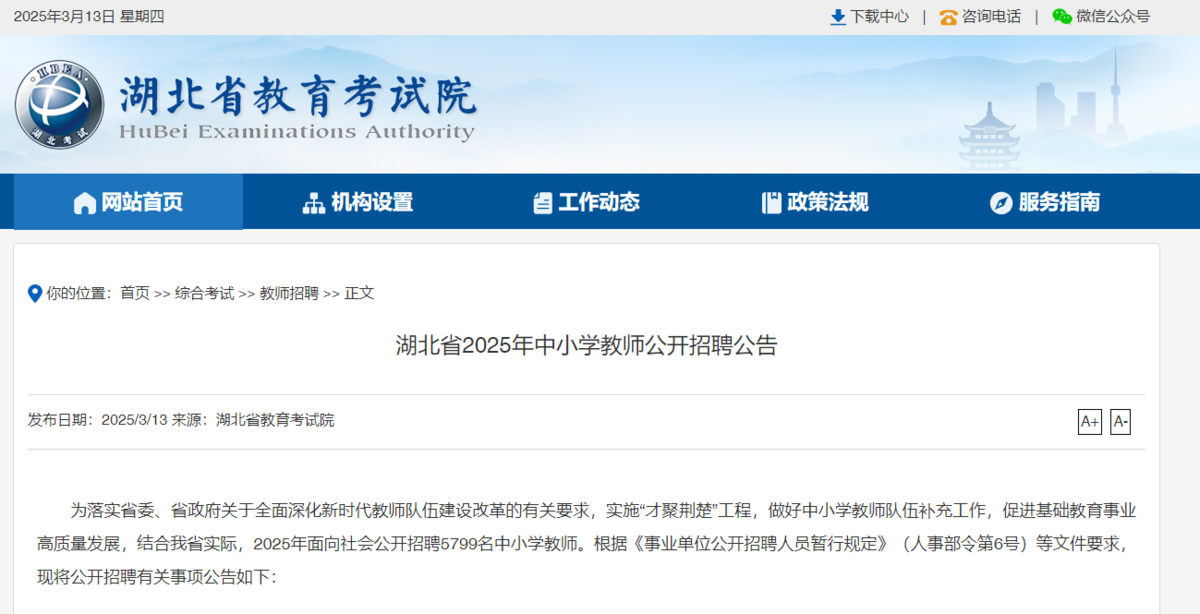
Task: Click the book icon beside 政策法规
Action: click(x=771, y=203)
